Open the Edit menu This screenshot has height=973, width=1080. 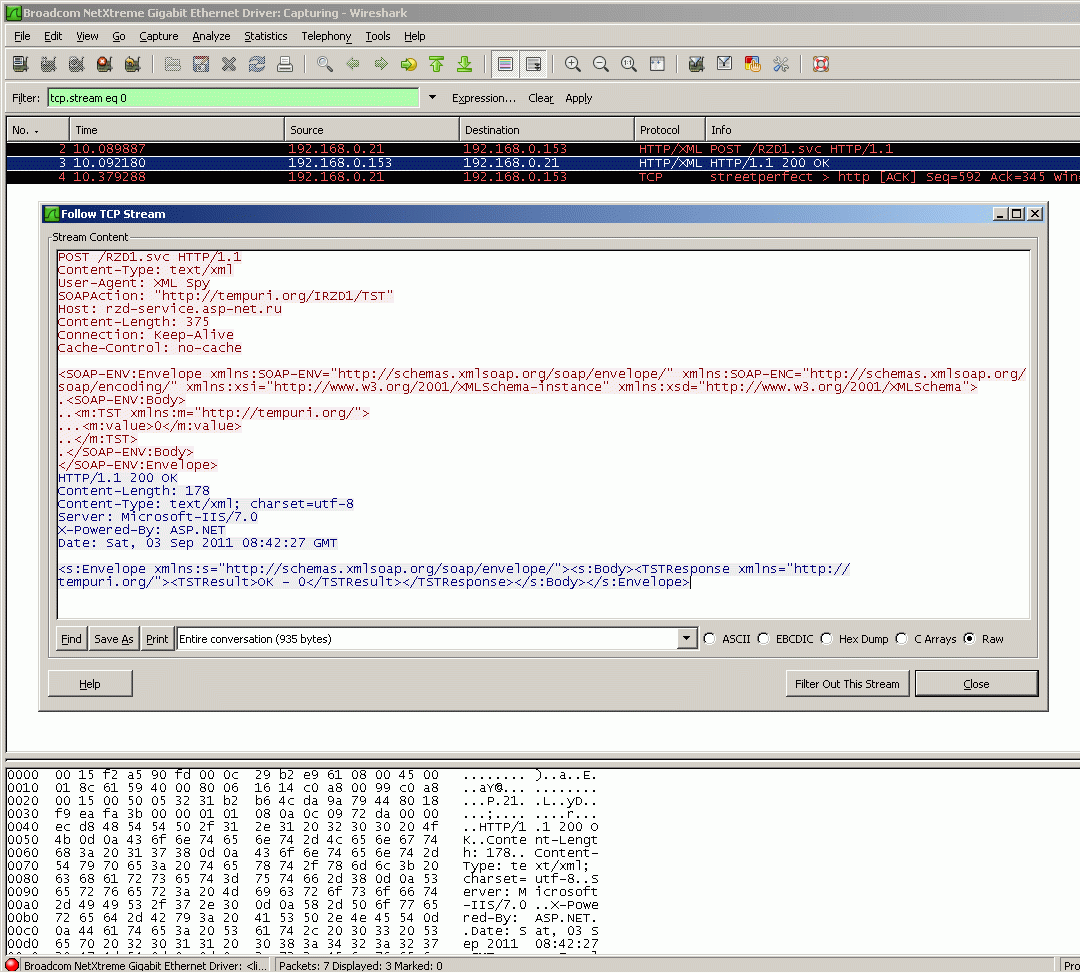(x=53, y=36)
